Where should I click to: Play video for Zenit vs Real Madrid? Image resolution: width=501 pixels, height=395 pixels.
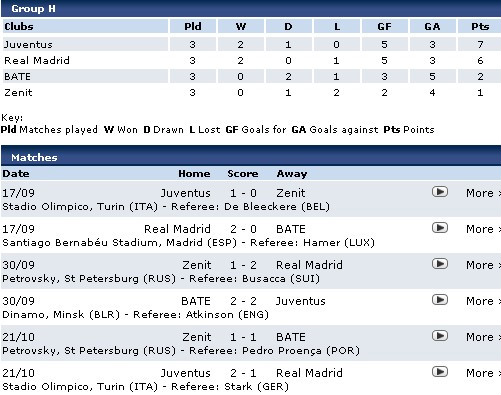click(440, 264)
